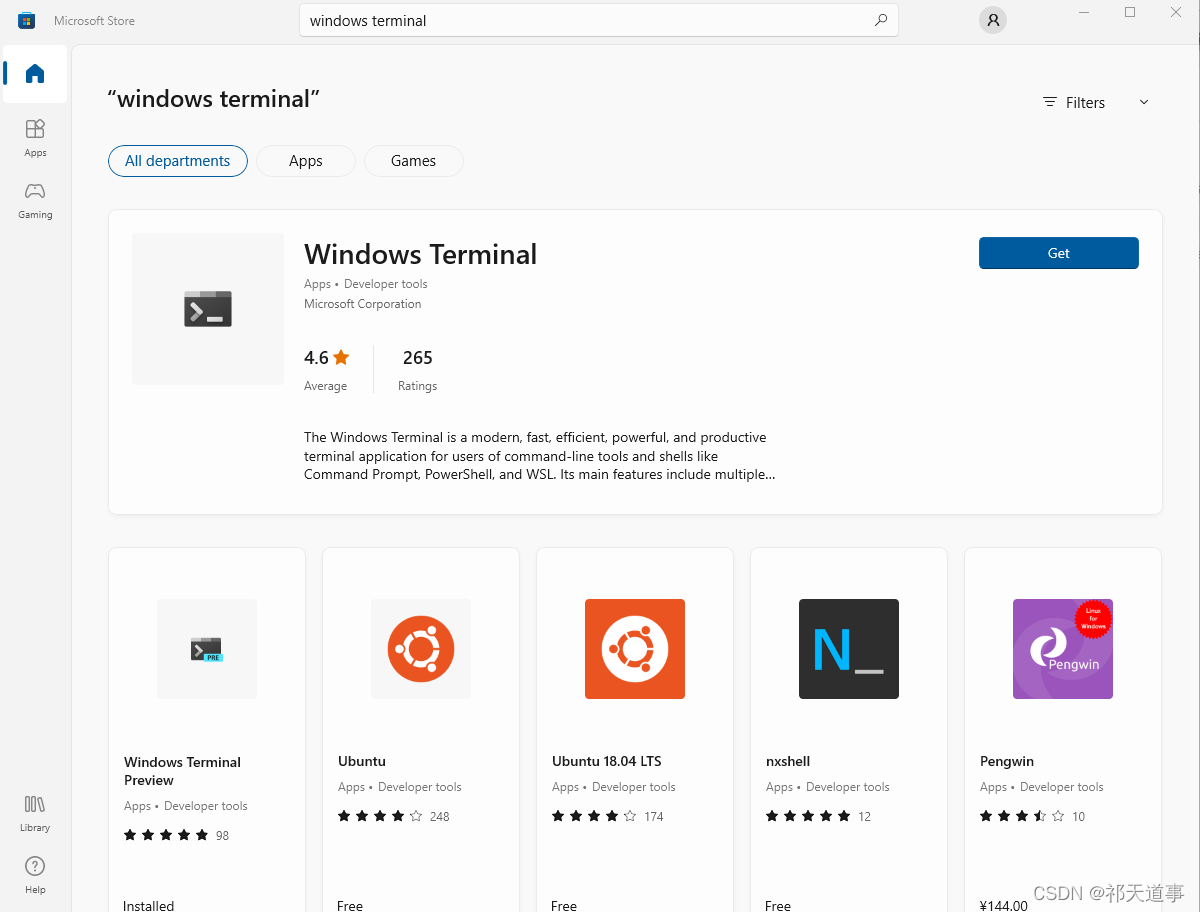The height and width of the screenshot is (912, 1200).
Task: Click the Pengwin app icon
Action: tap(1063, 649)
